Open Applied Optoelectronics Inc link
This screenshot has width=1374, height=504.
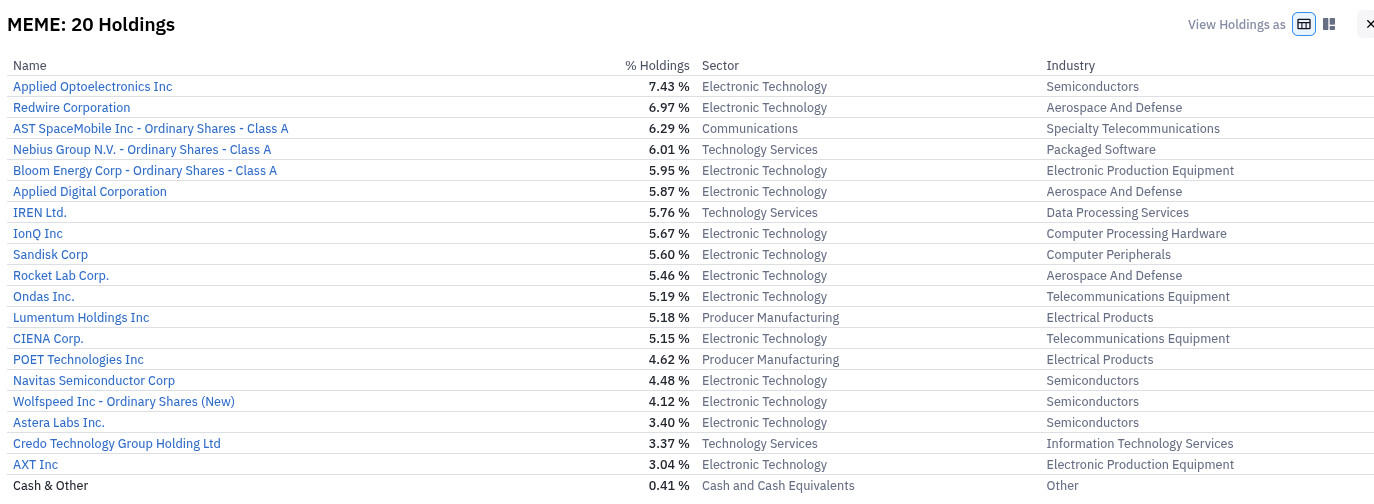point(92,87)
